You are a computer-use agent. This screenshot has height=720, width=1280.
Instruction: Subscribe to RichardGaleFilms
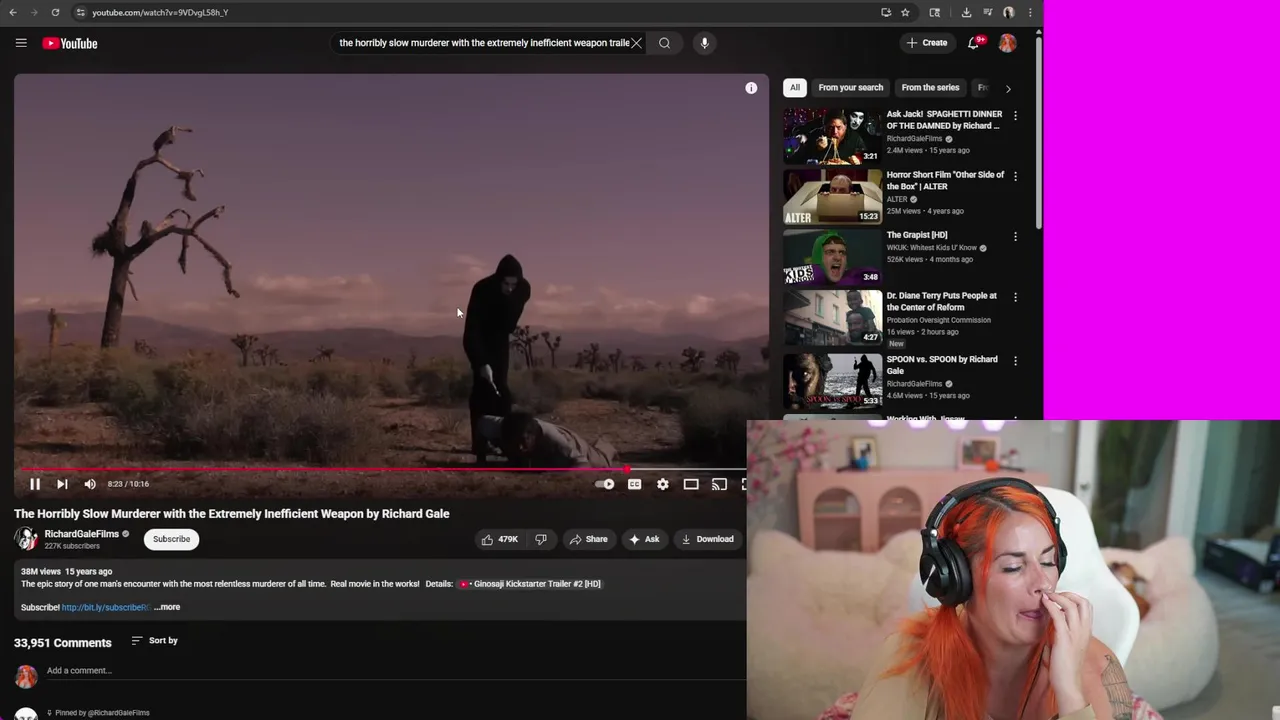171,539
